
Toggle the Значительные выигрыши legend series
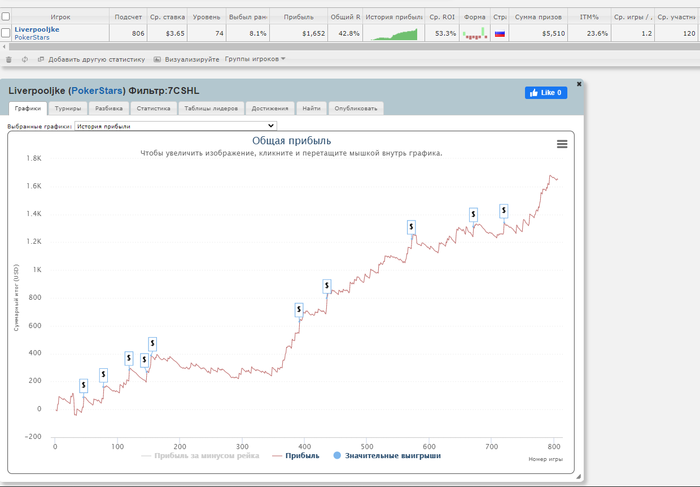tap(387, 456)
